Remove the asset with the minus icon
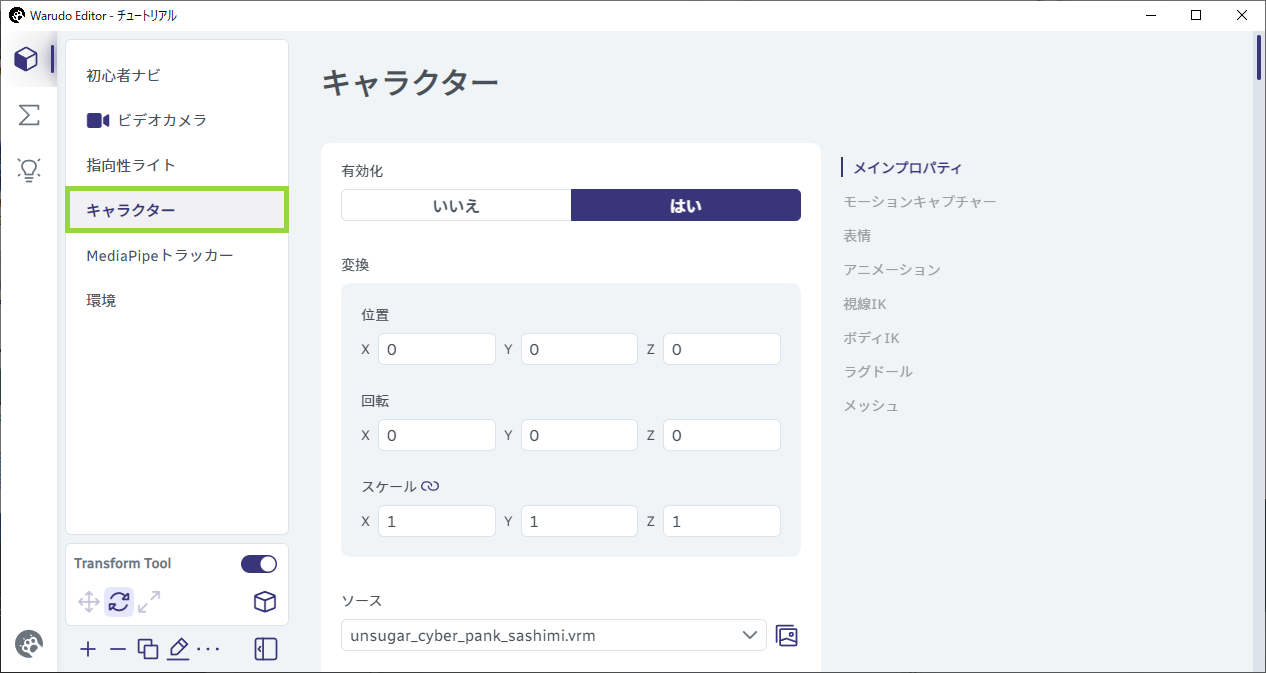 (118, 650)
